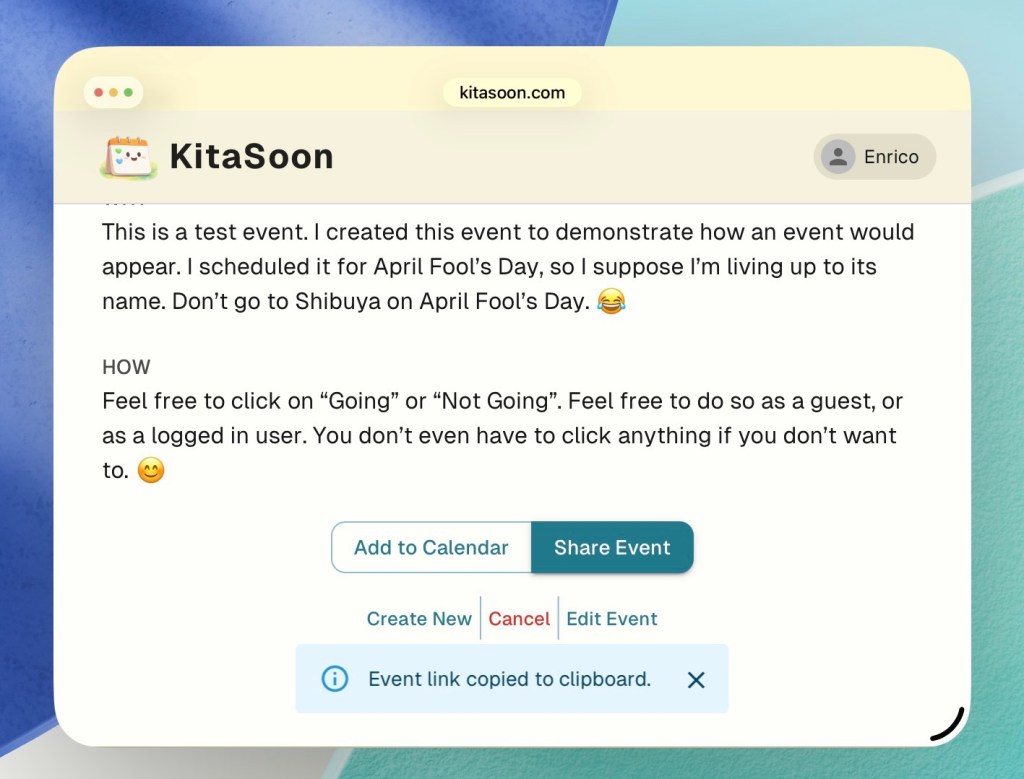This screenshot has height=779, width=1024.
Task: Select the red Cancel link
Action: click(519, 619)
